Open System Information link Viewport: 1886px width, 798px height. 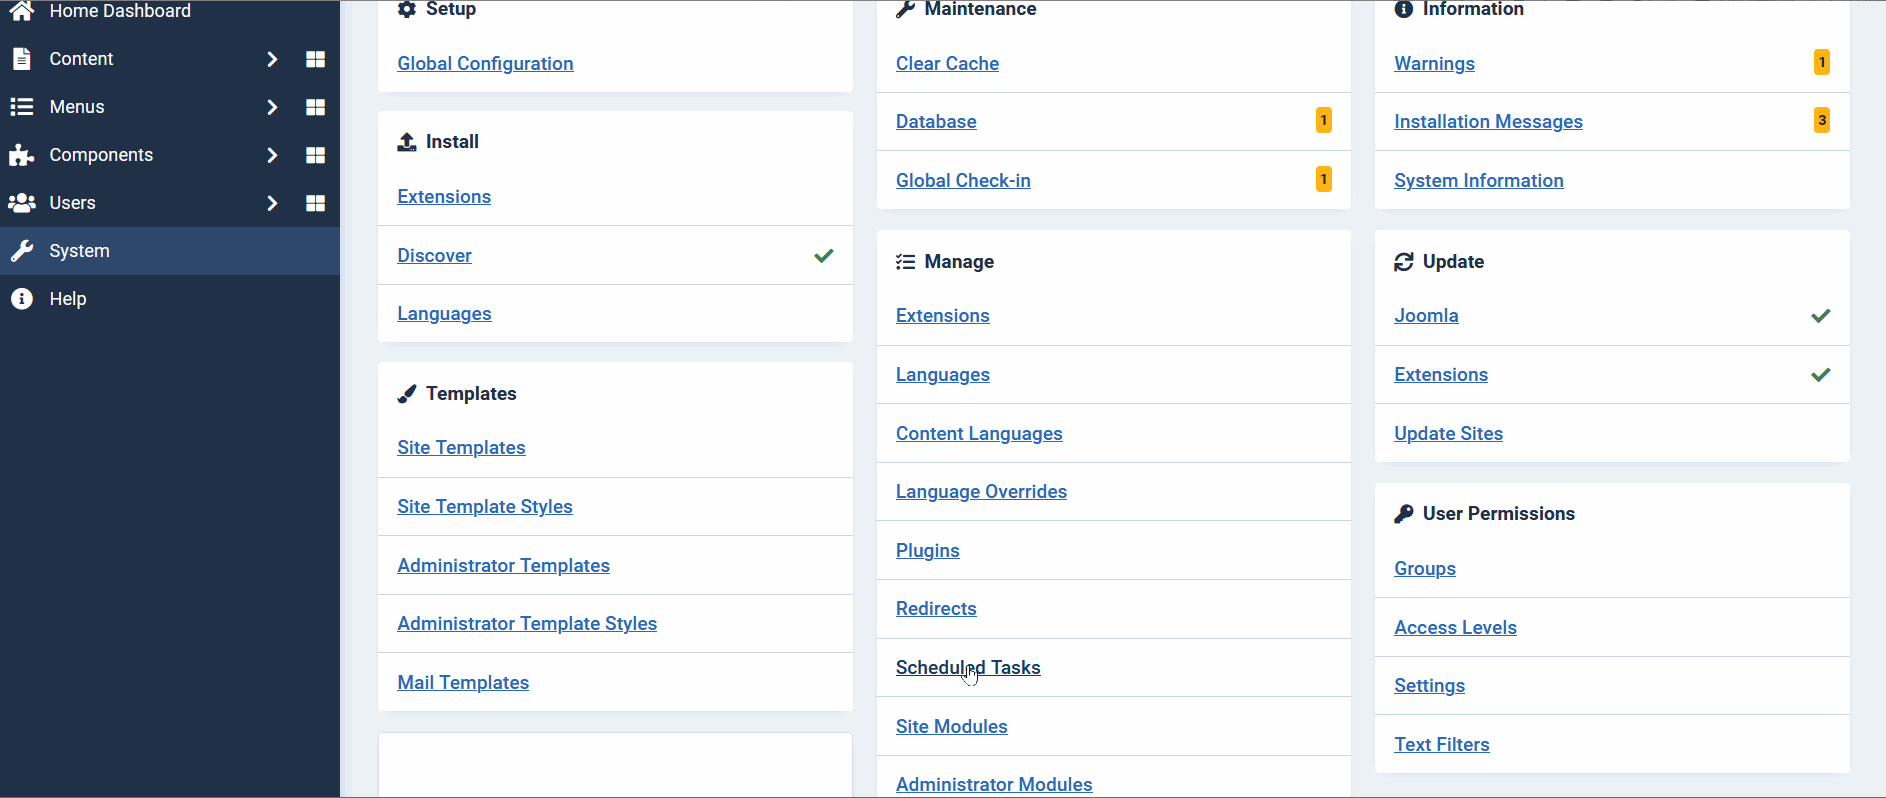click(x=1479, y=181)
